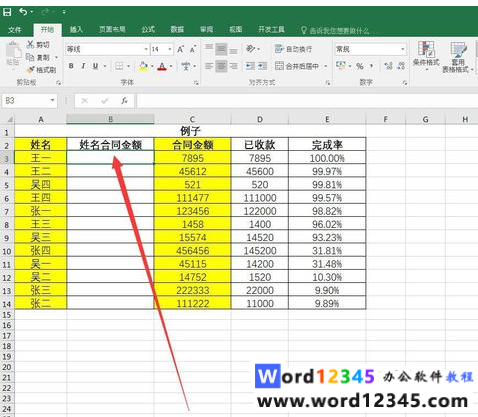Click cell with 姓名合同金额 header
The height and width of the screenshot is (417, 478).
tap(110, 145)
